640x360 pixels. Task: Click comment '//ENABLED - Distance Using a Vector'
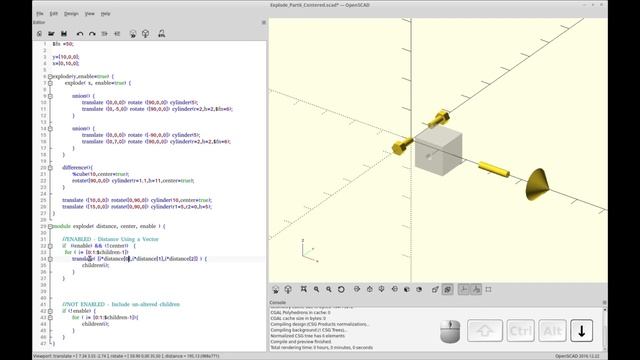(x=110, y=239)
